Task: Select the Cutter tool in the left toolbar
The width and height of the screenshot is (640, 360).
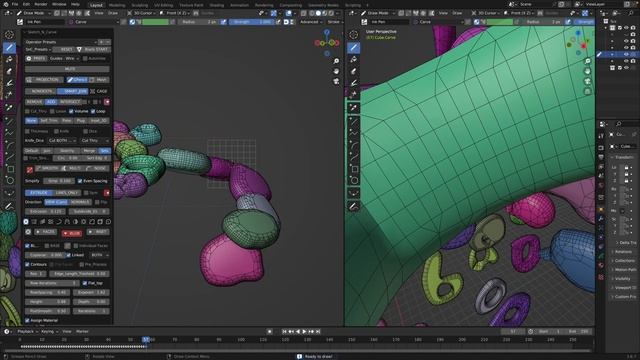Action: (x=9, y=95)
